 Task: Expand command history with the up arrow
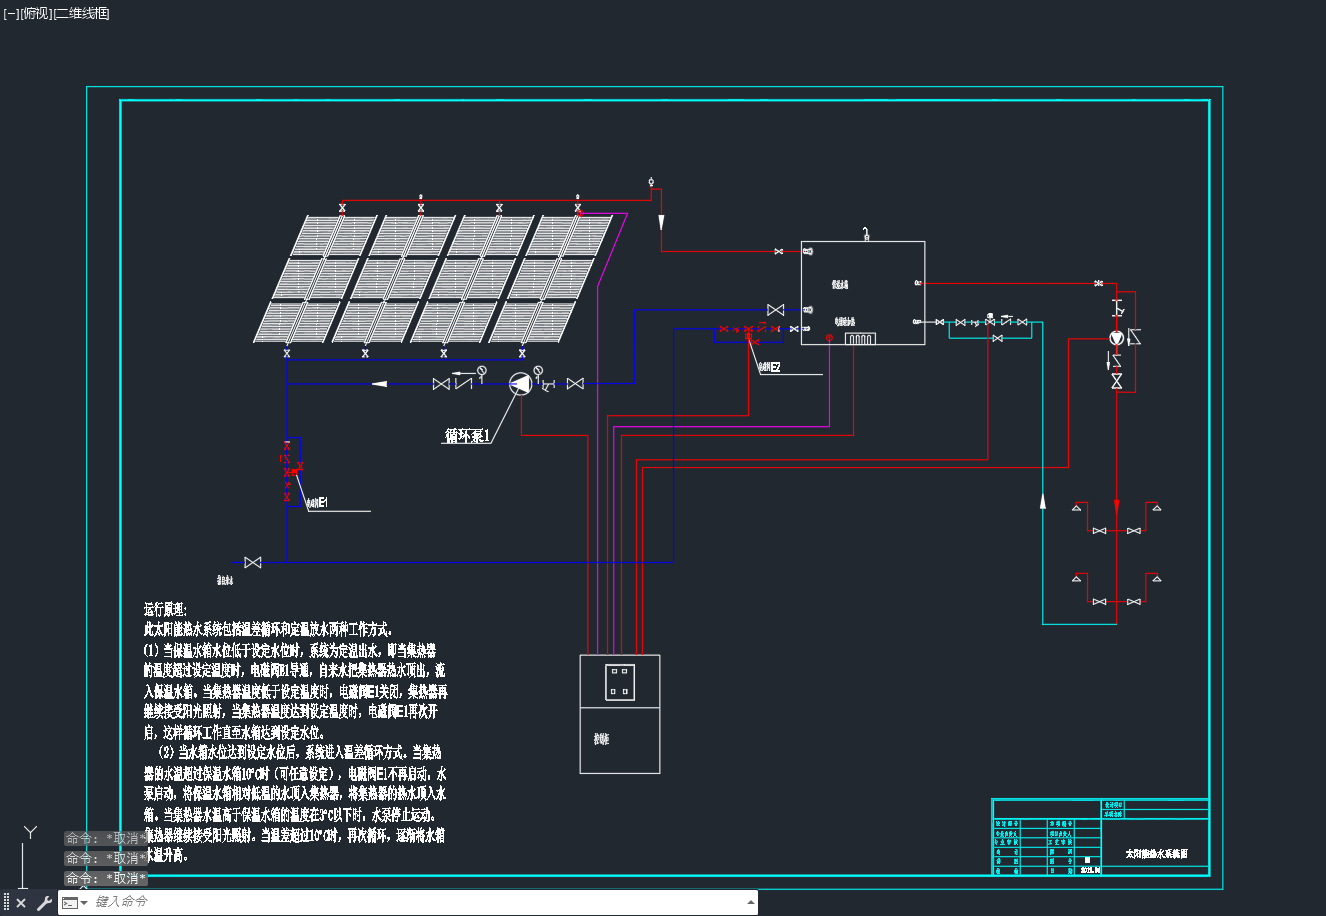(x=751, y=902)
